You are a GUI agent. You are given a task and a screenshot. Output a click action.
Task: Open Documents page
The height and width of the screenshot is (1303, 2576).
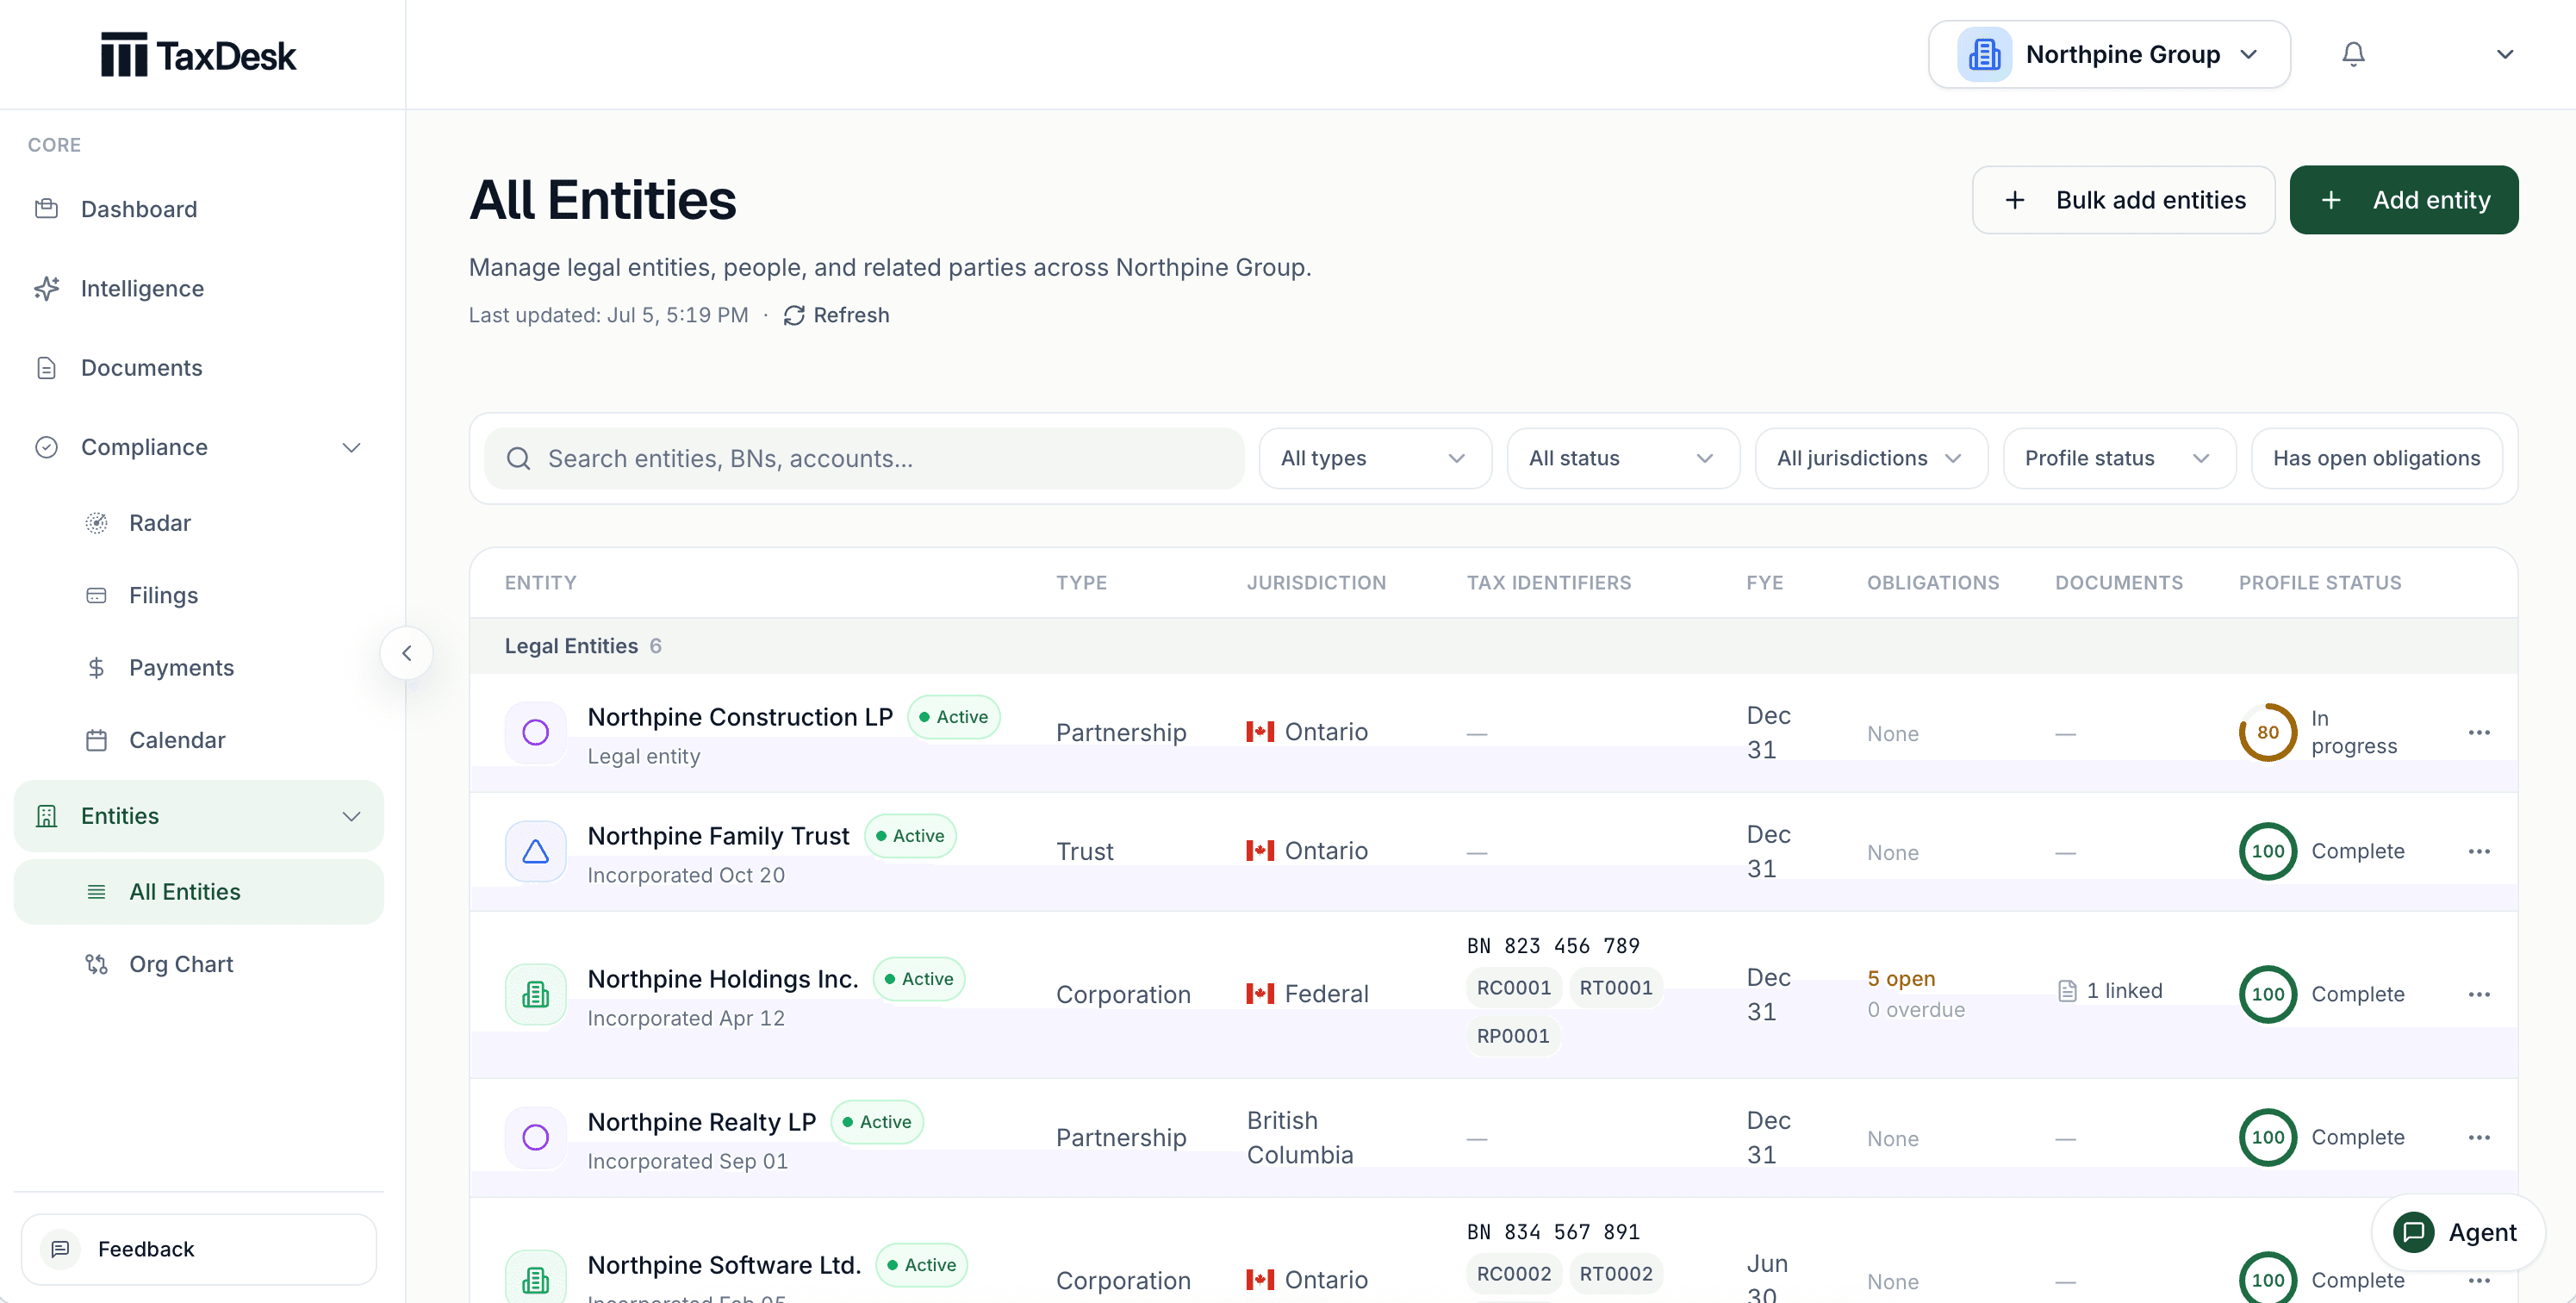pos(199,368)
